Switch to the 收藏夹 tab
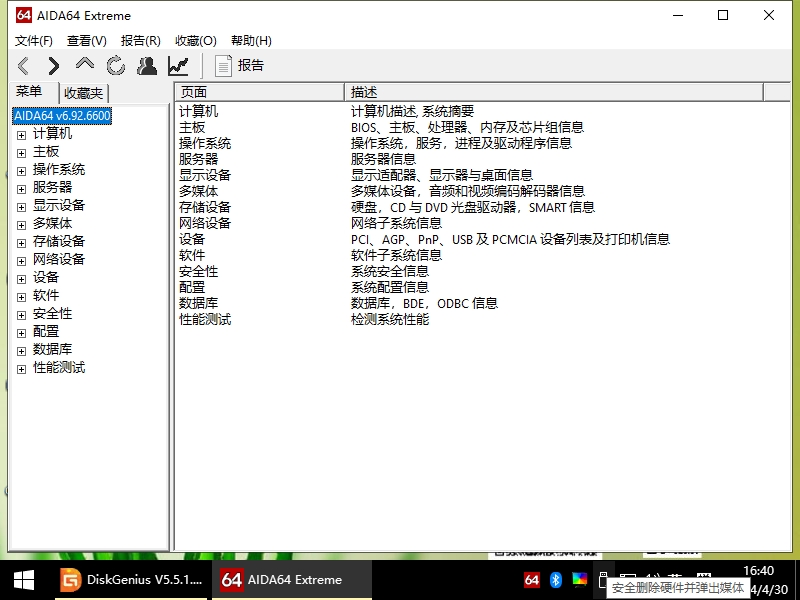The width and height of the screenshot is (800, 600). [x=84, y=93]
